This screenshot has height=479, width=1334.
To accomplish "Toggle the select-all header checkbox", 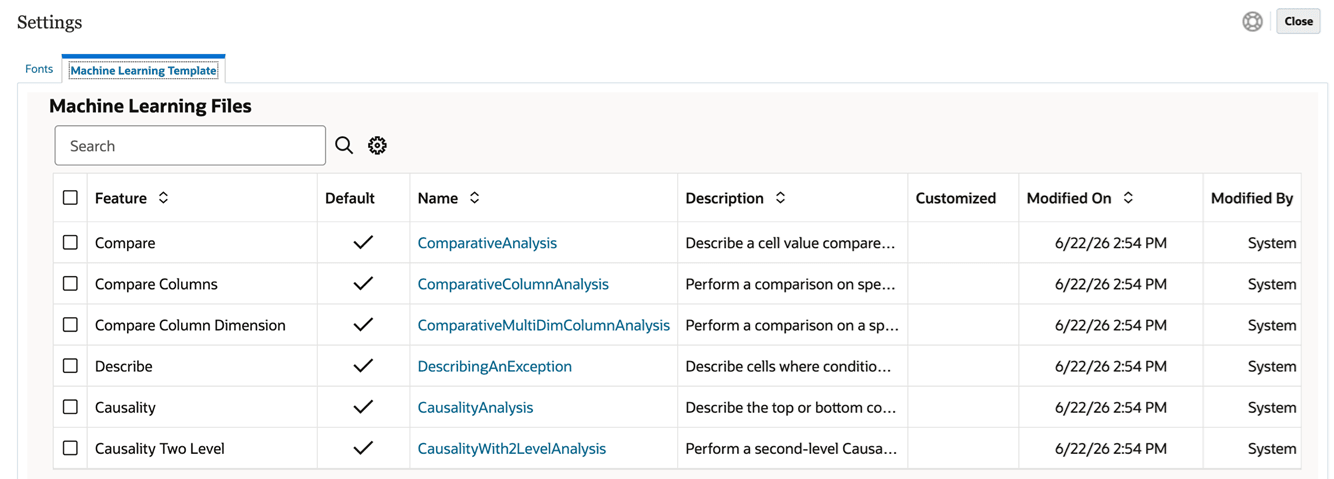I will click(70, 197).
